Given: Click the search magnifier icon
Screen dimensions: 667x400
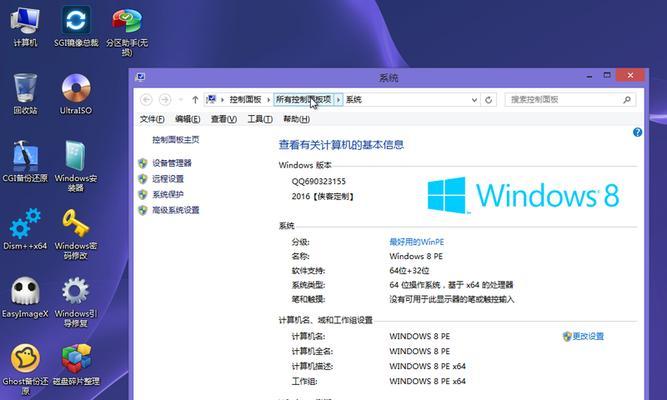Looking at the screenshot, I should [627, 100].
